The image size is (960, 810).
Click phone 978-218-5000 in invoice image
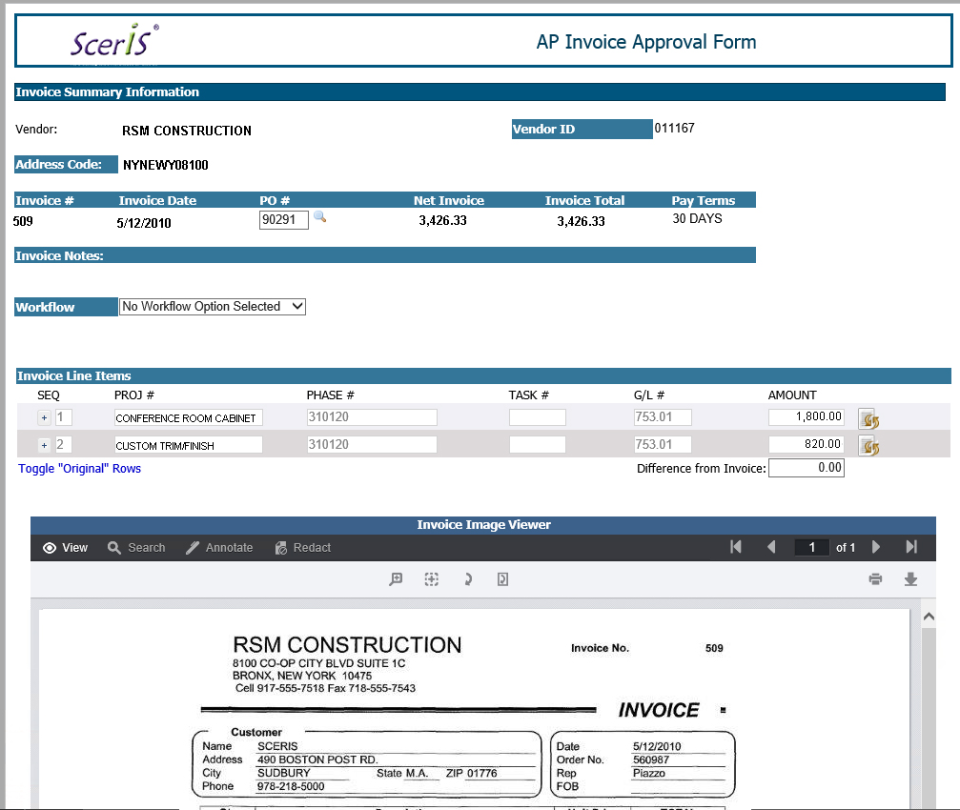(291, 786)
